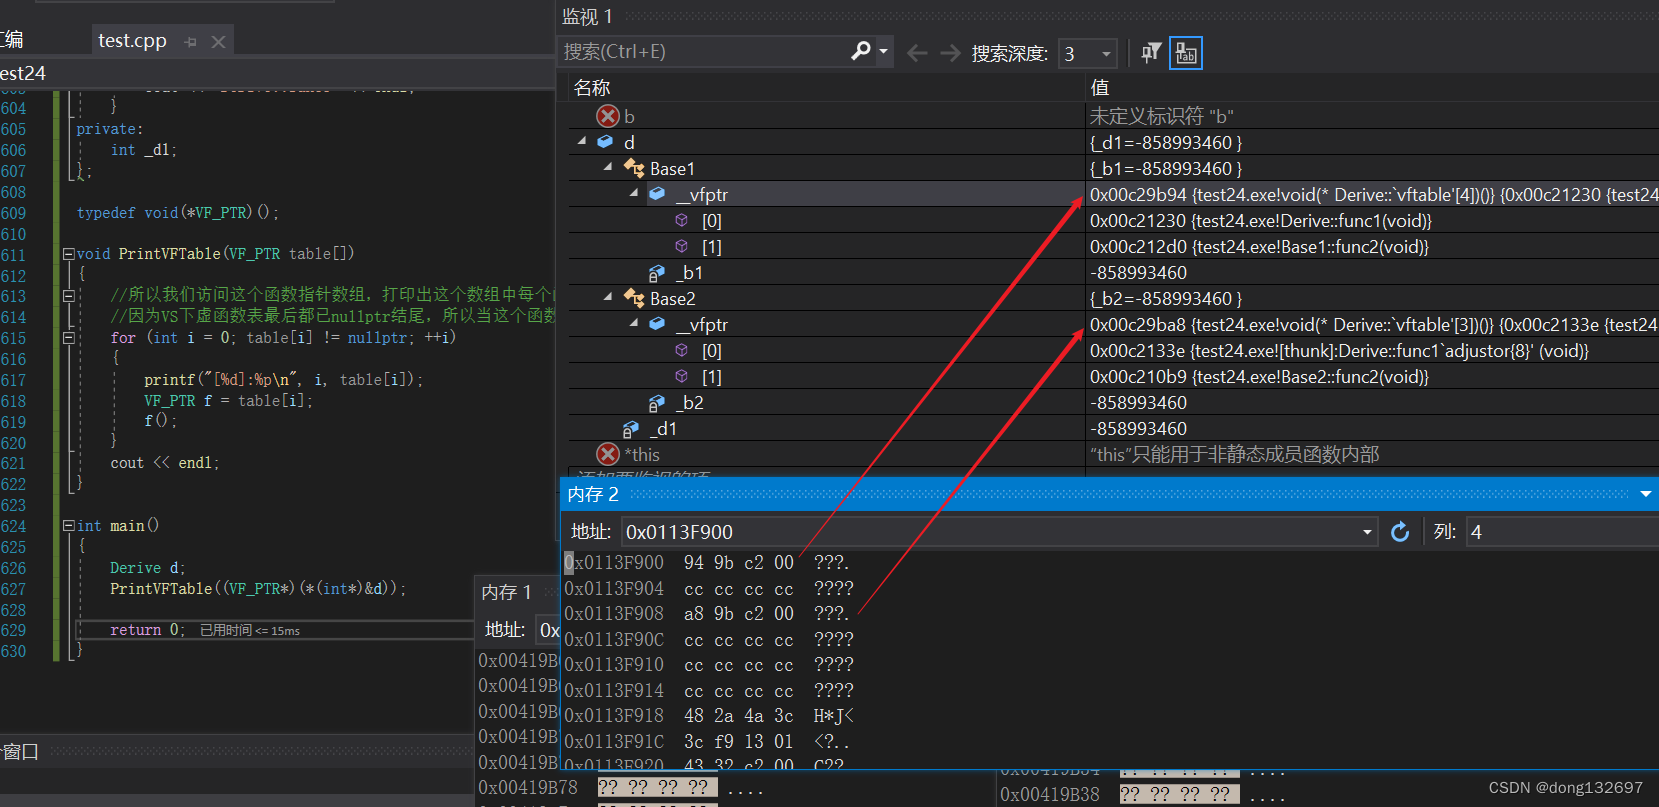
Task: Click icon of [0] entry Derive::func1(void)
Action: [681, 220]
